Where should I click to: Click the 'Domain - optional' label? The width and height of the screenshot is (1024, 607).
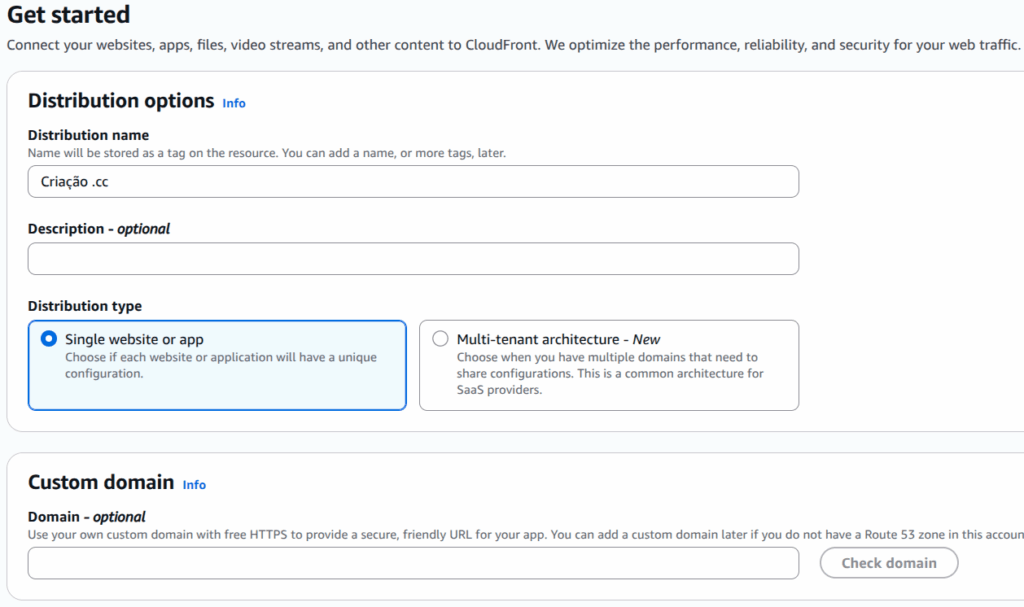87,517
